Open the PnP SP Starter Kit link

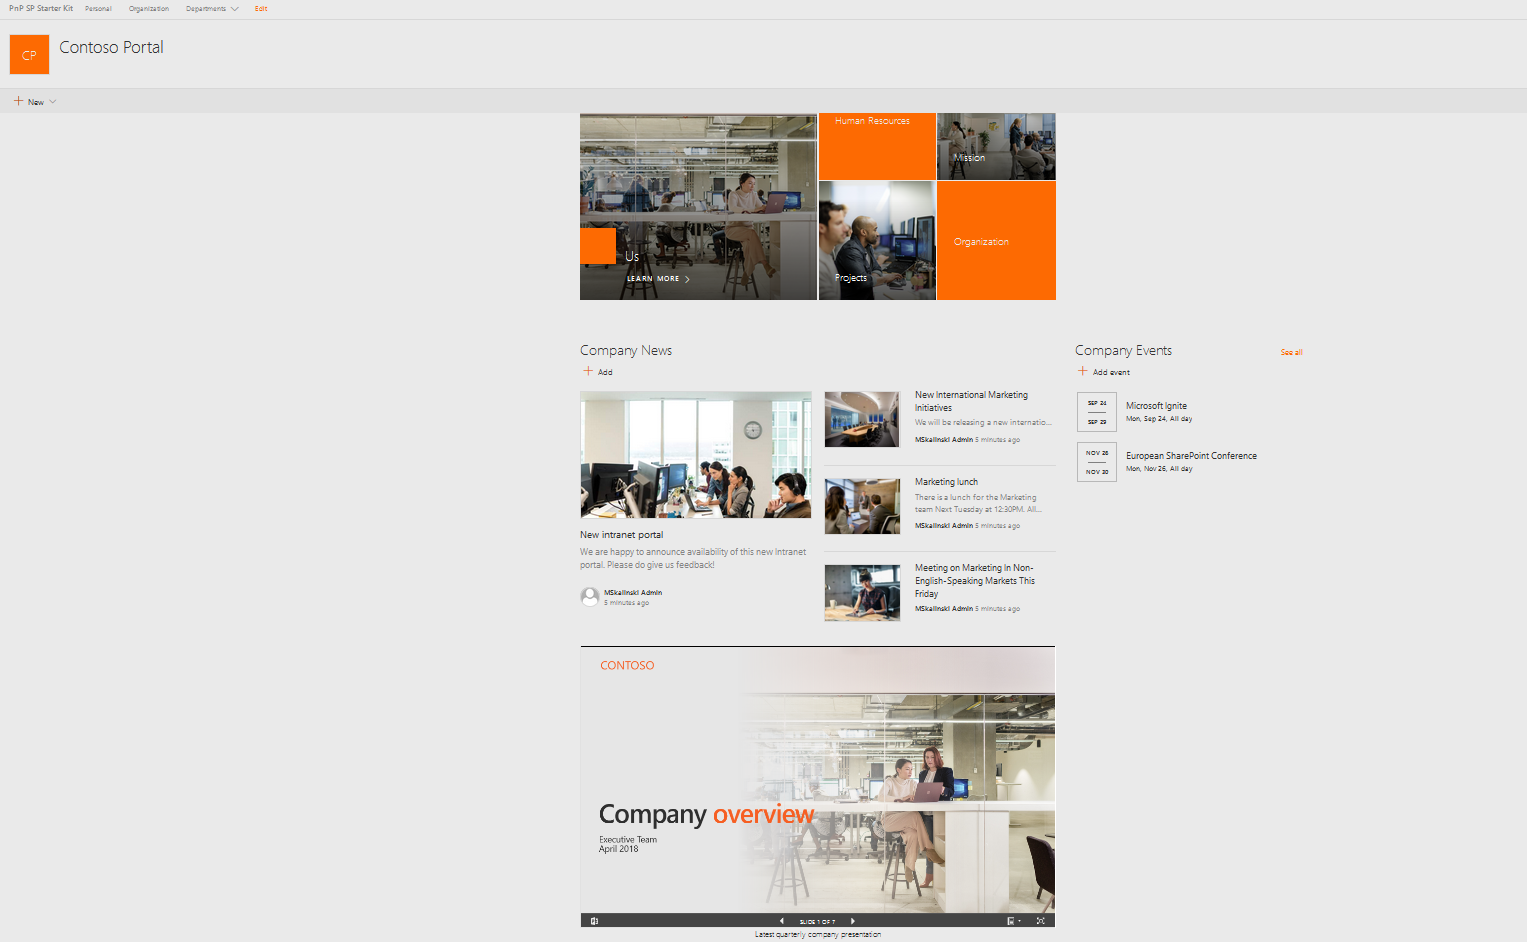[x=41, y=8]
